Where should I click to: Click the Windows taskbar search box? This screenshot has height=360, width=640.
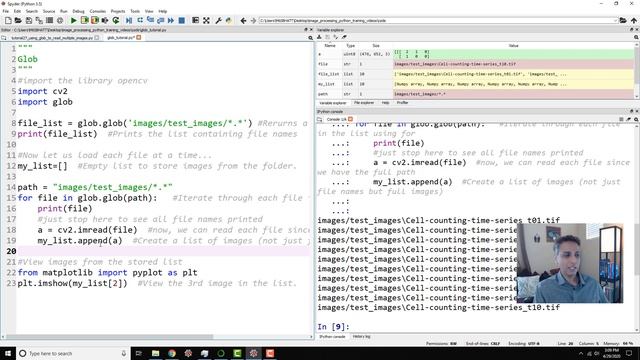[73, 353]
